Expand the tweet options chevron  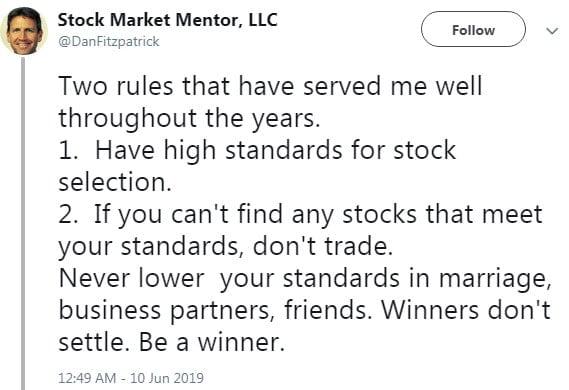coord(552,31)
